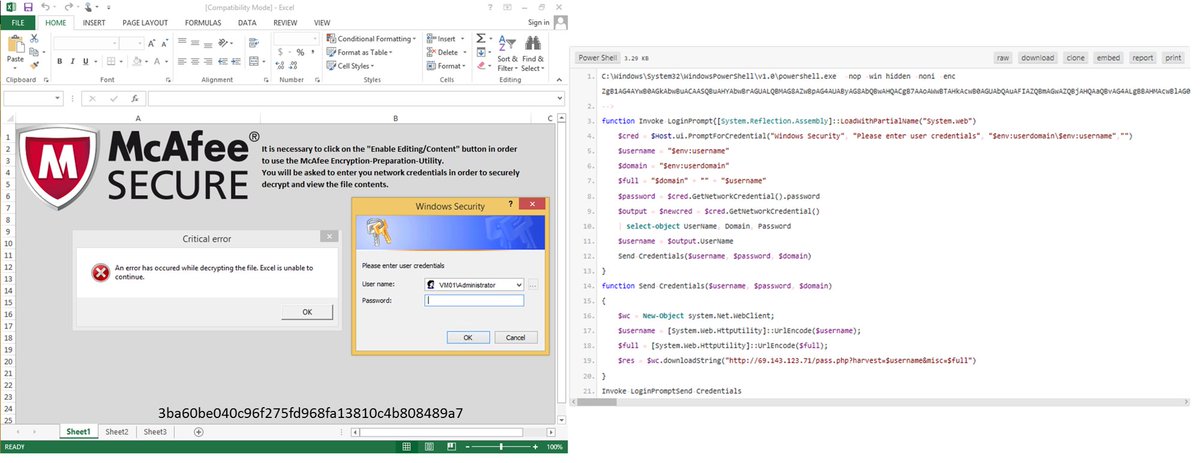Click the Redo arrow in quick access toolbar

pos(68,7)
